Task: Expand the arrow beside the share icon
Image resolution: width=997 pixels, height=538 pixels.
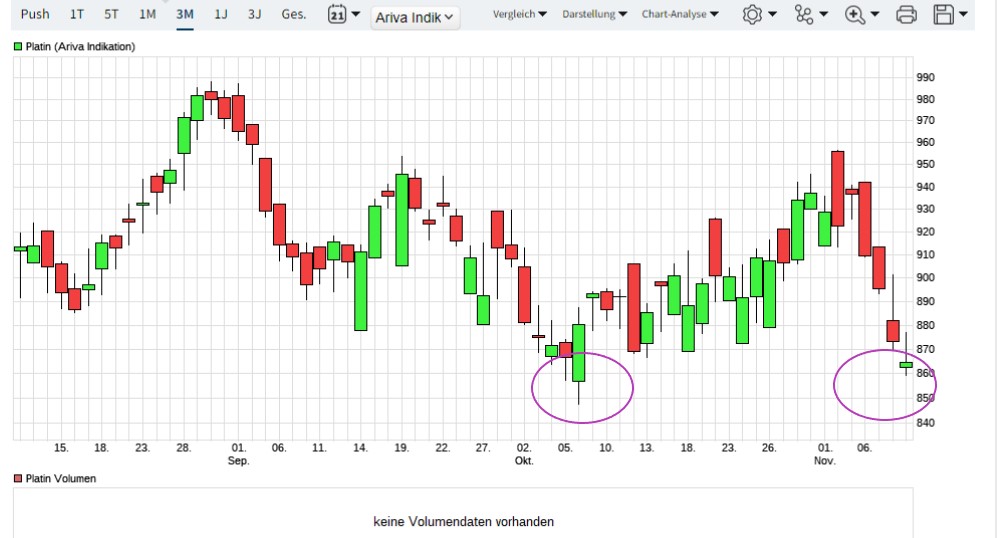Action: click(823, 14)
